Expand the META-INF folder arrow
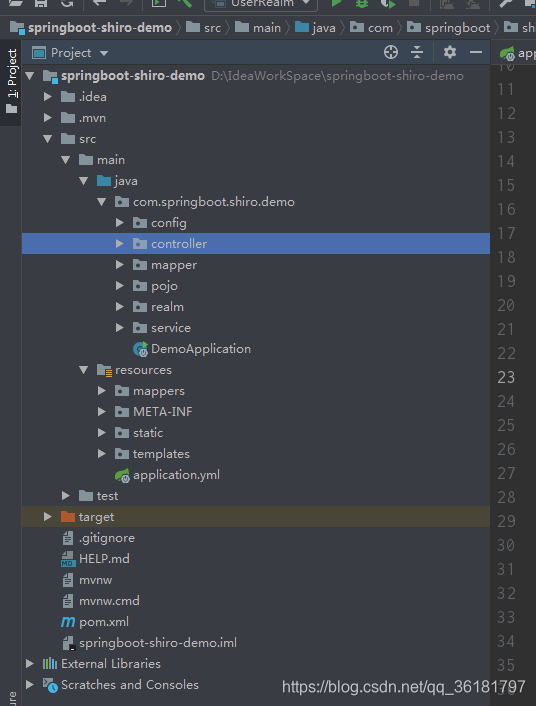The height and width of the screenshot is (706, 536). point(102,412)
